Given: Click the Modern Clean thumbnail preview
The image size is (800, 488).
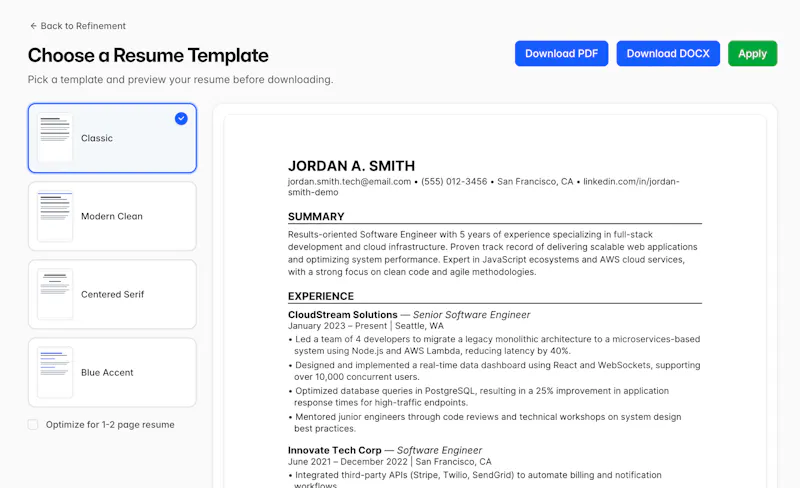Looking at the screenshot, I should coord(55,216).
